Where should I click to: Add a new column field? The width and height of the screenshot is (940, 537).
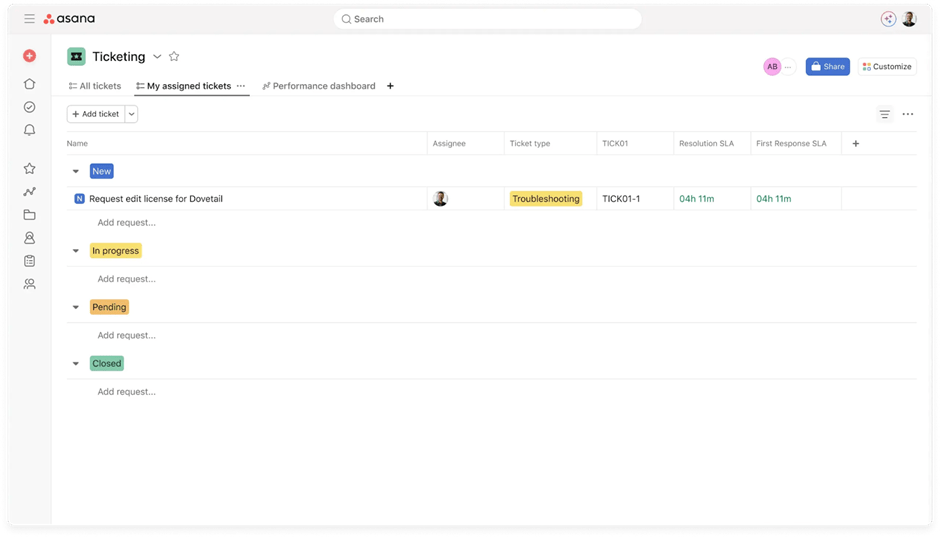855,143
